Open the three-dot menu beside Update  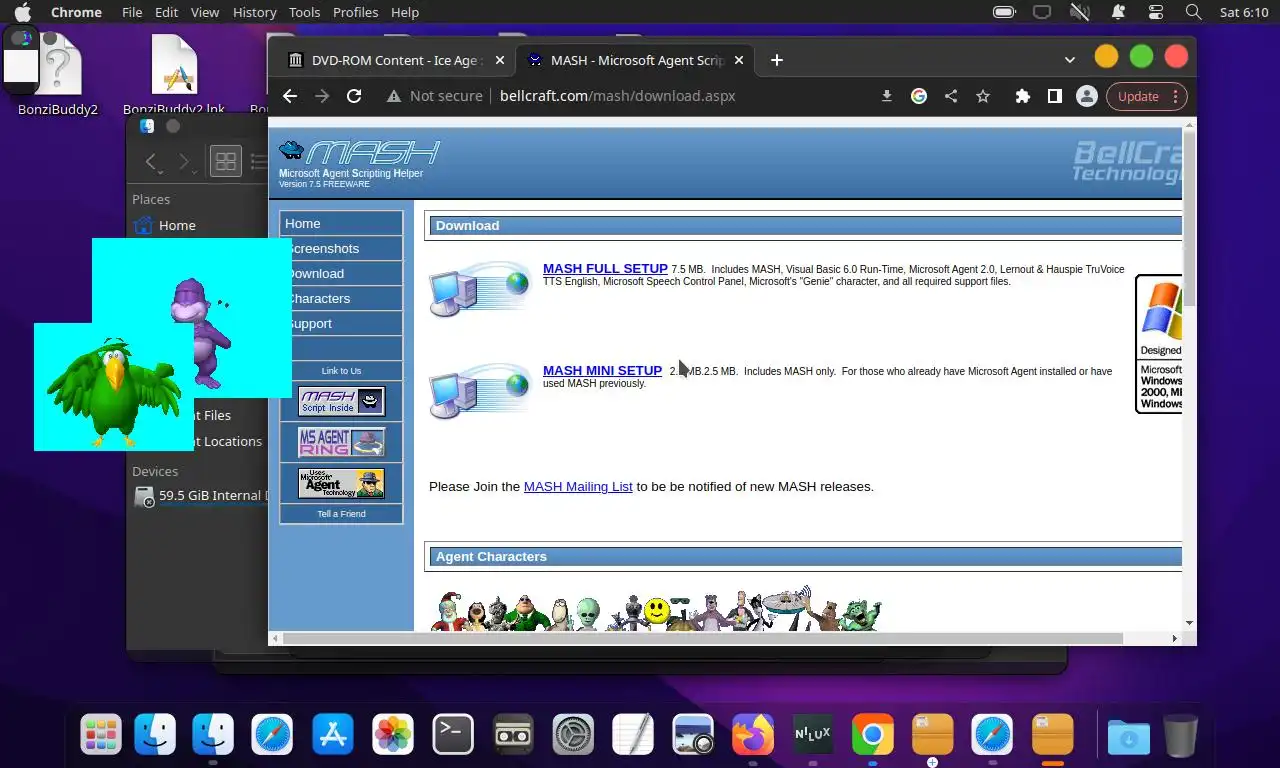click(1175, 96)
